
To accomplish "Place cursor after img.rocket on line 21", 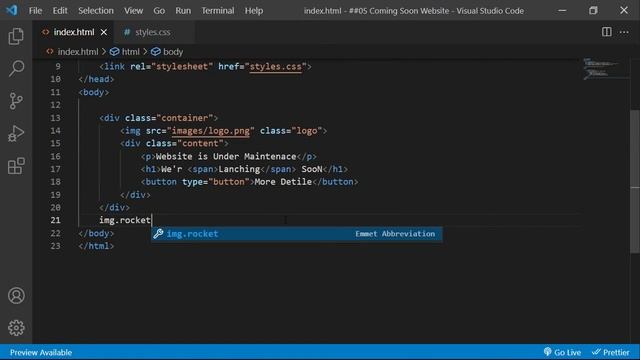I will point(151,220).
